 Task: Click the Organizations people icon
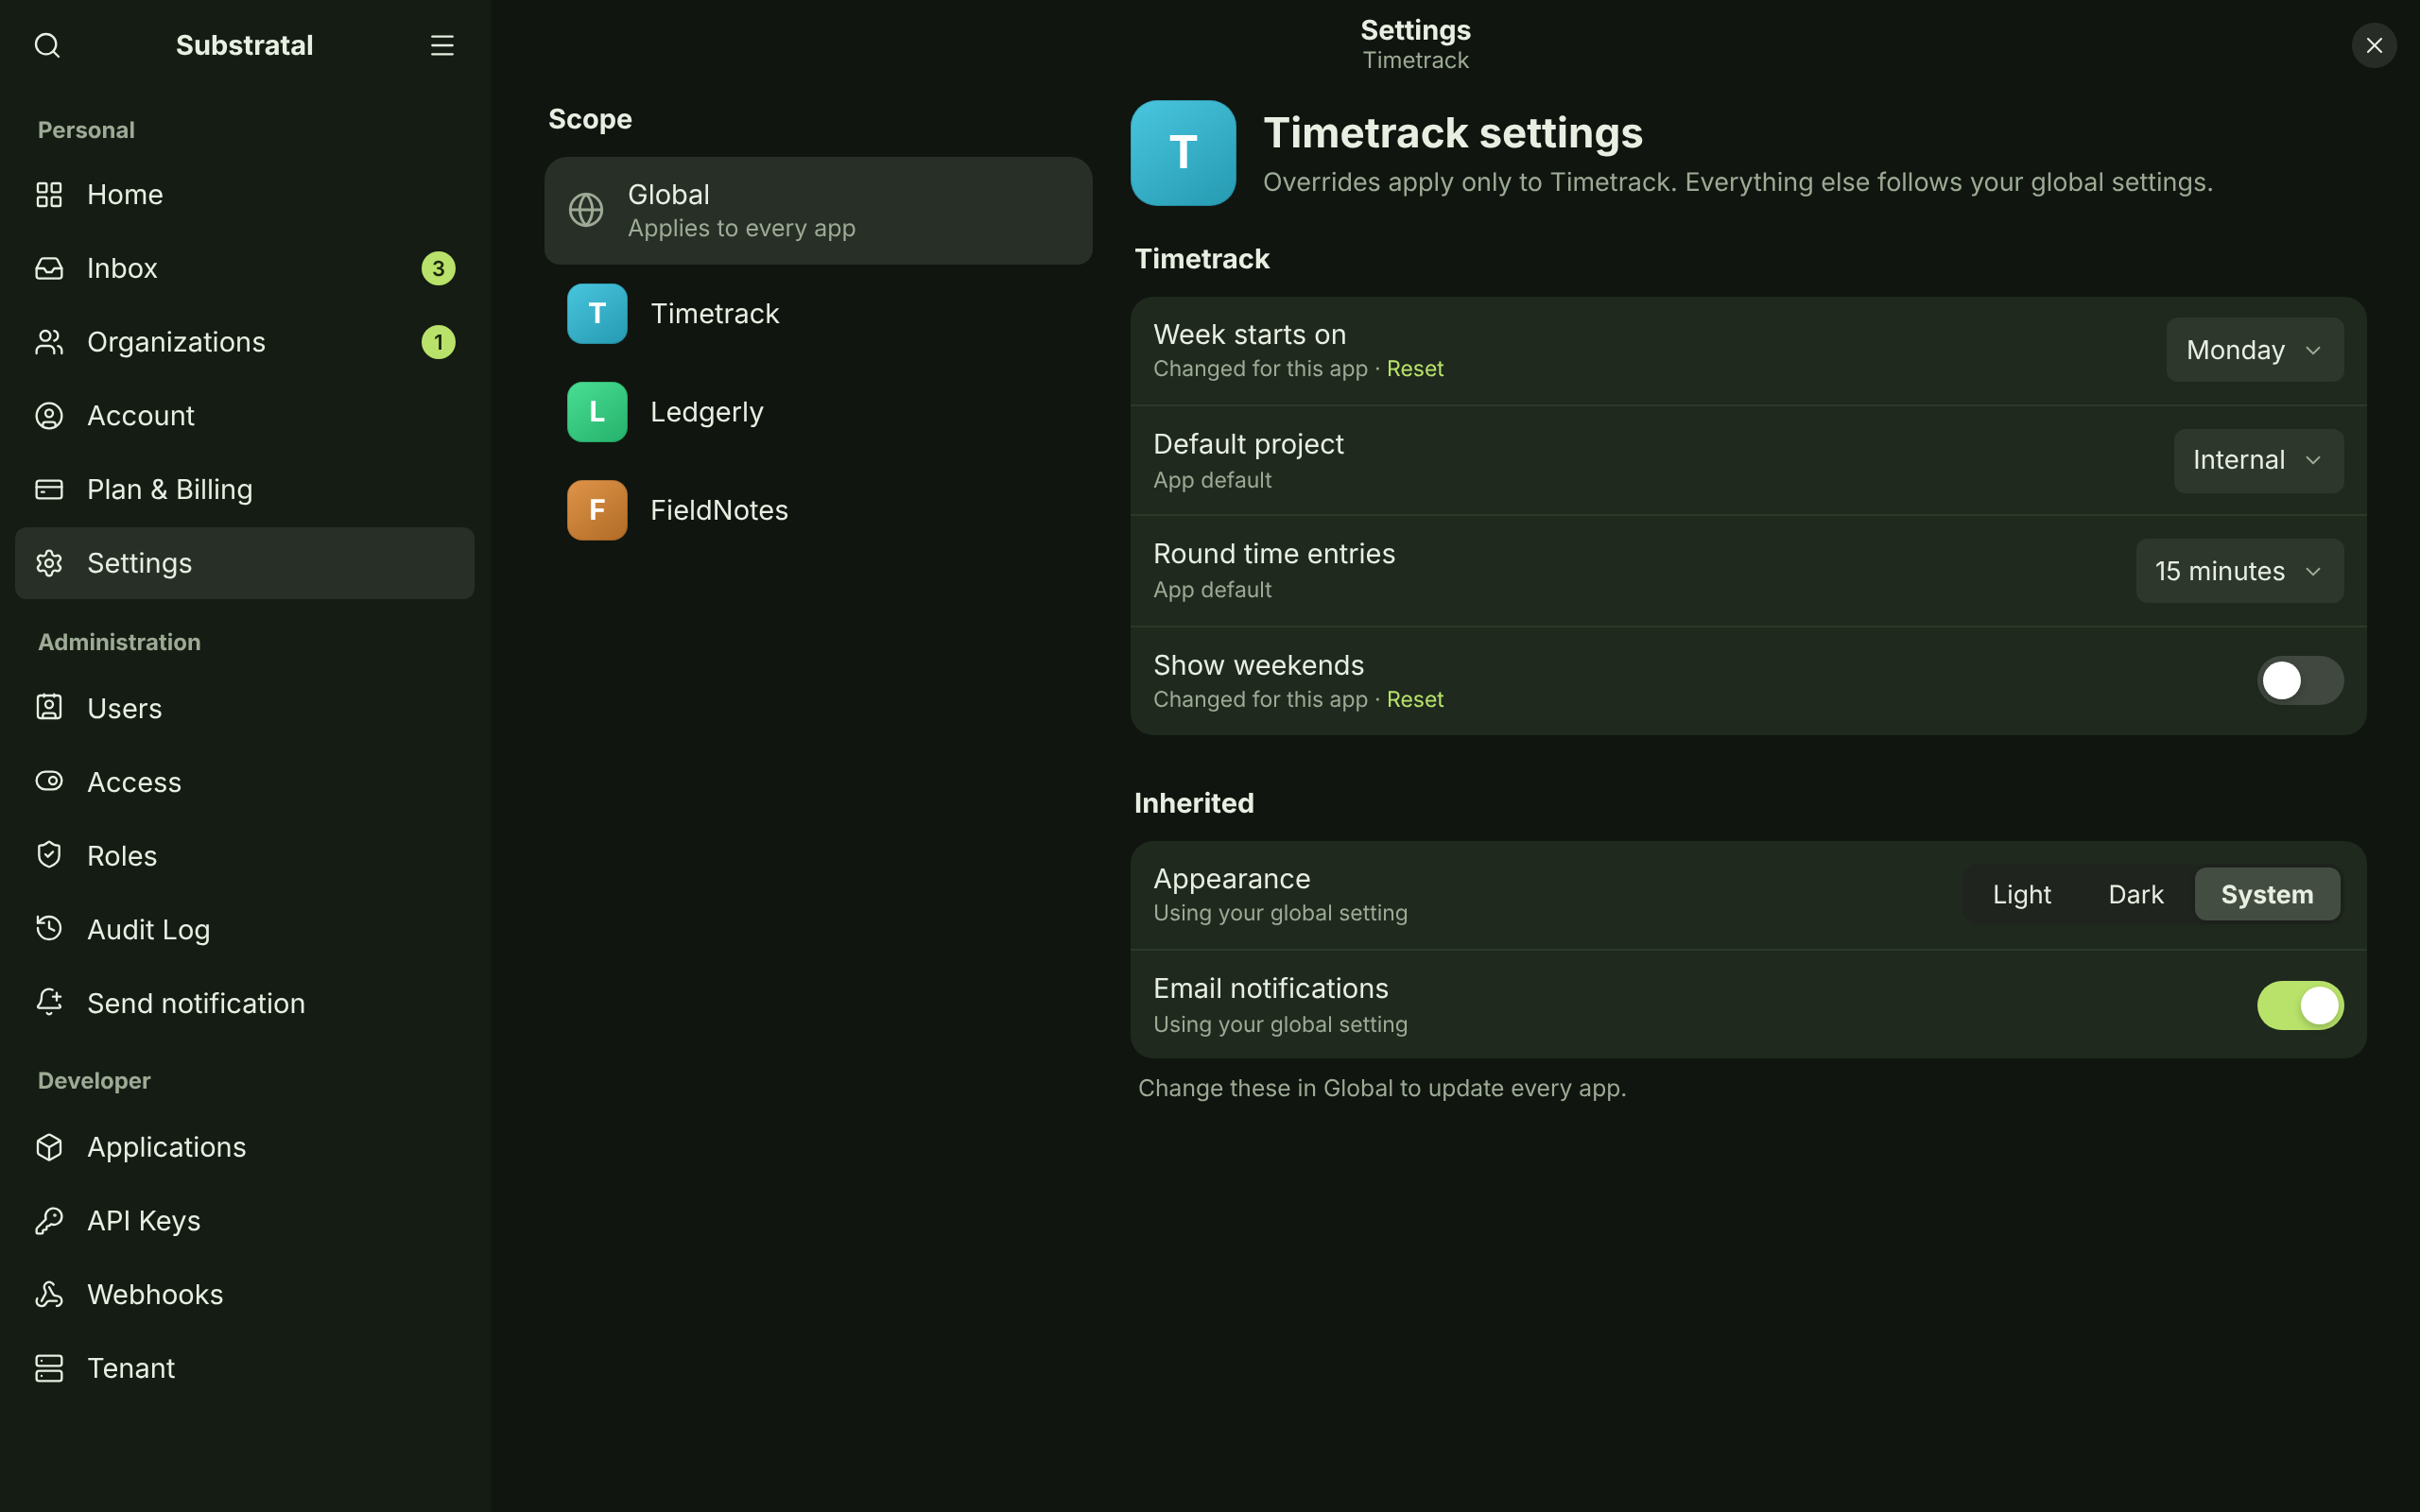(x=49, y=342)
